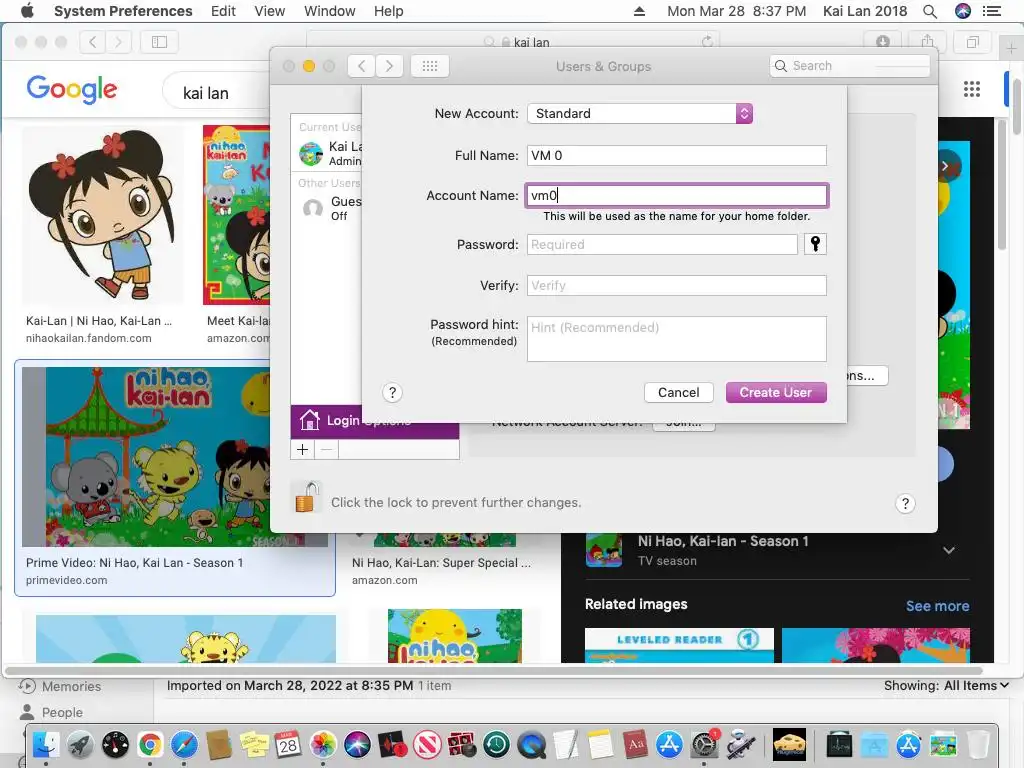Open Users & Groups help at bottom
Image resolution: width=1024 pixels, height=768 pixels.
click(x=905, y=504)
